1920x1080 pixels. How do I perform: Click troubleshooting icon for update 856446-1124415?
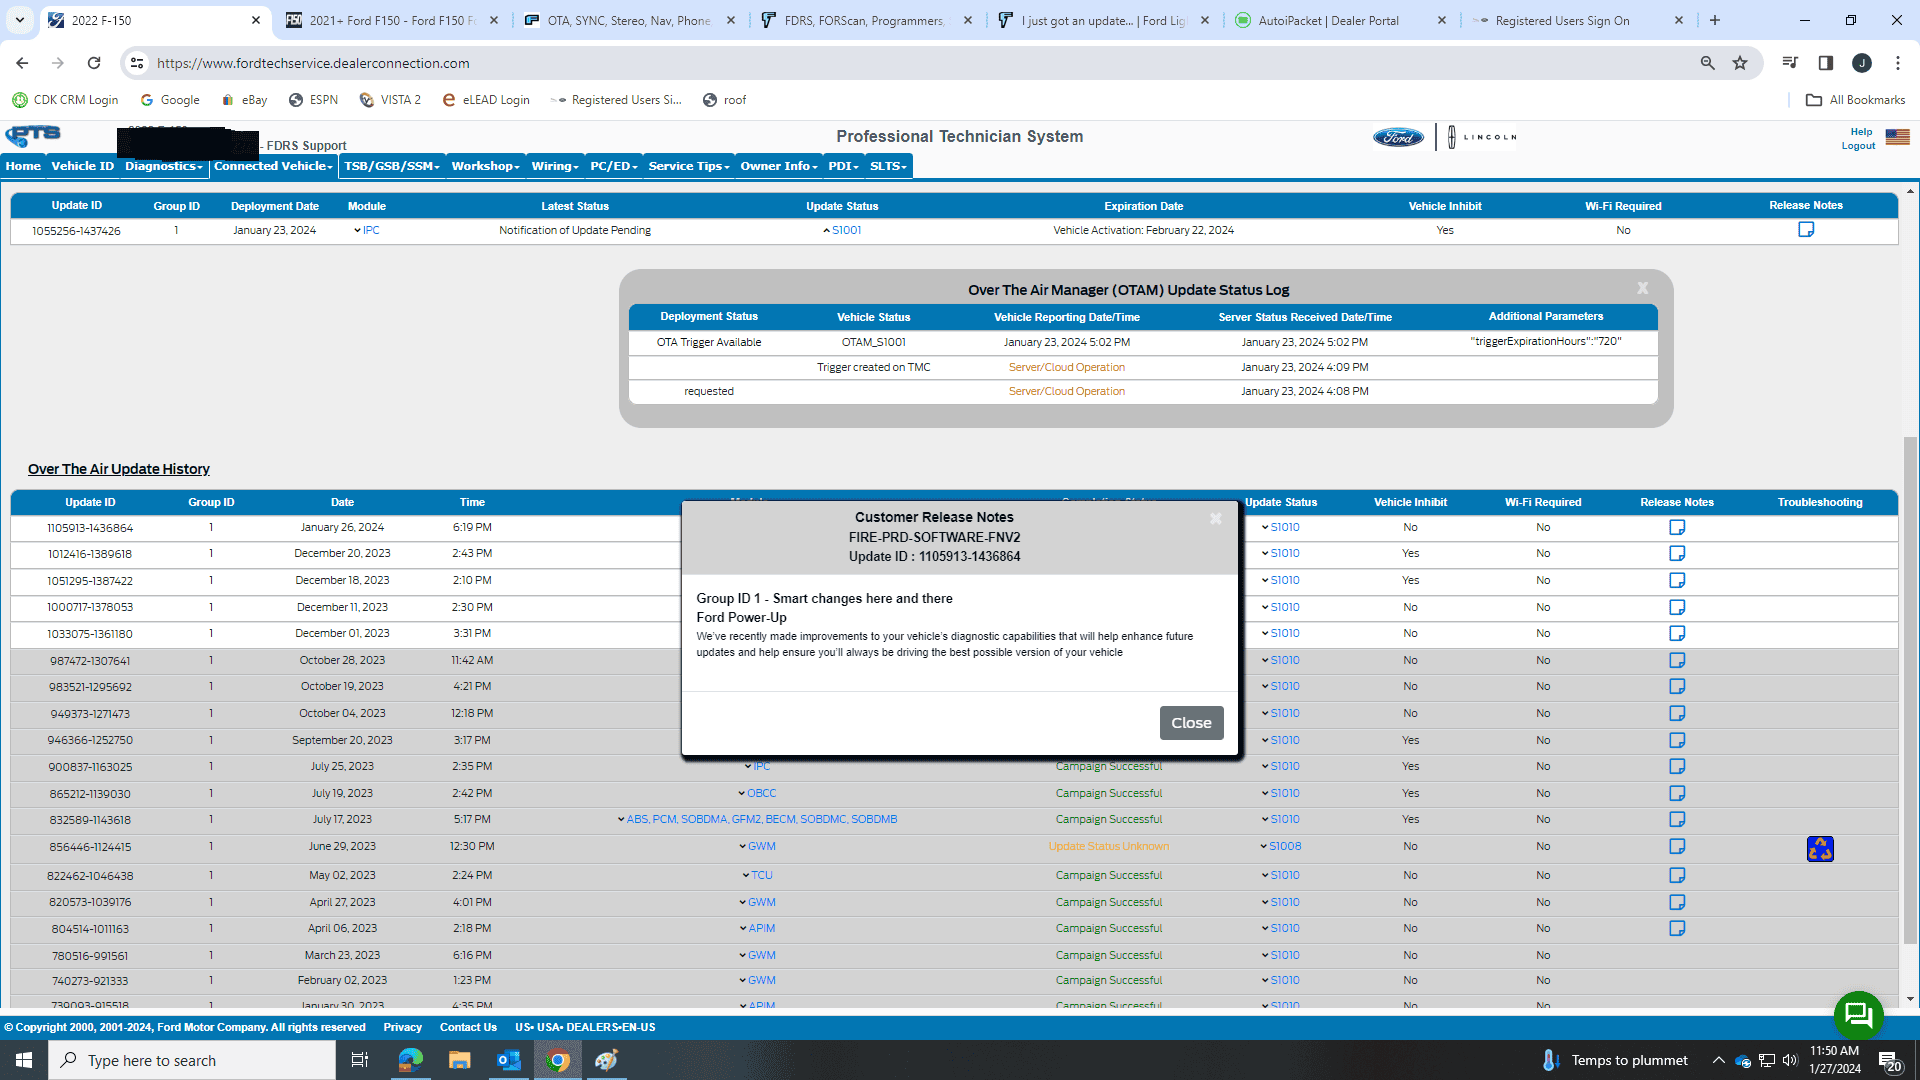coord(1819,849)
